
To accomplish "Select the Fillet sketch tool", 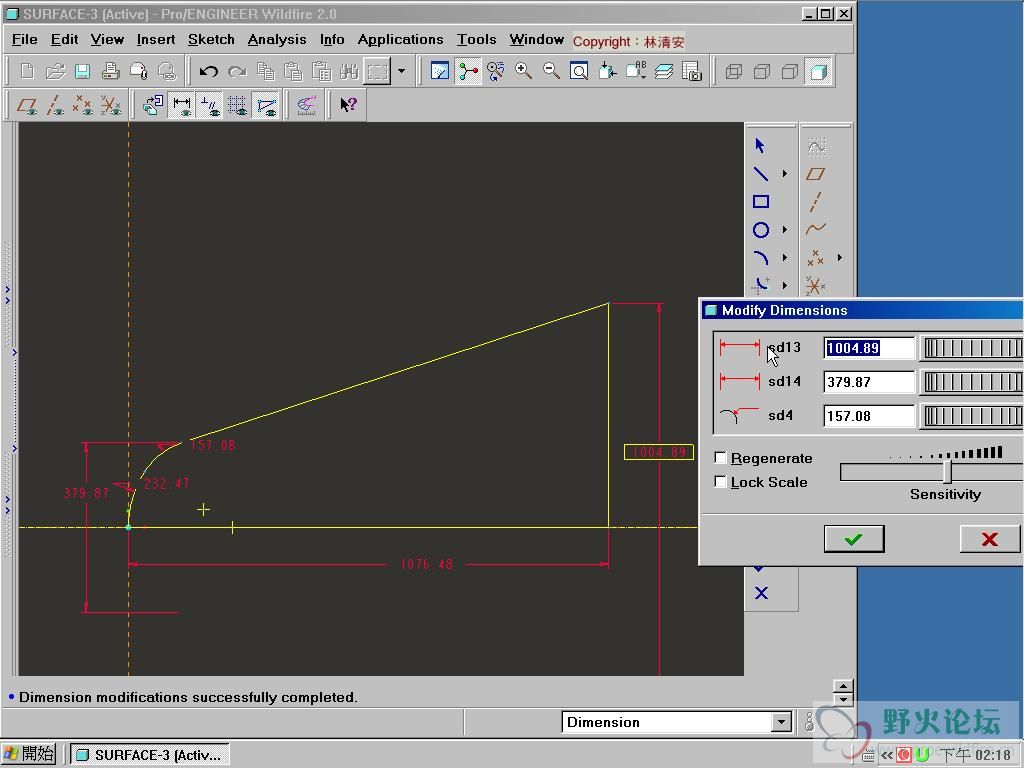I will (x=760, y=285).
